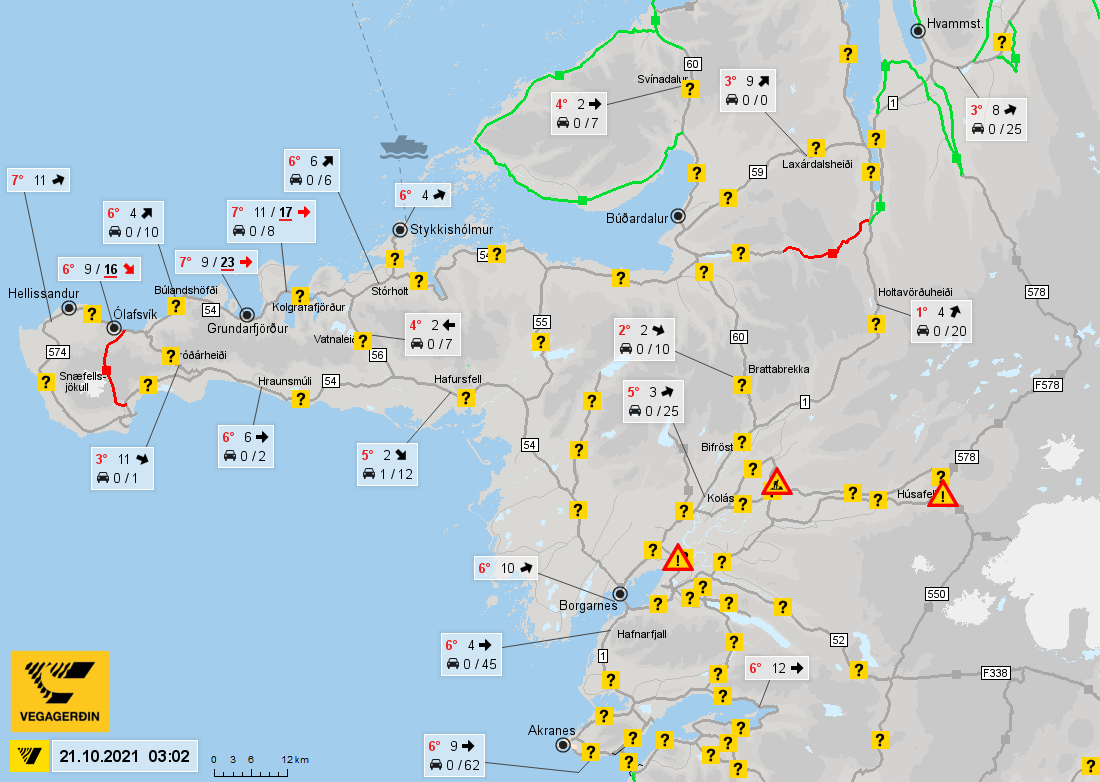Open the Grundarfjörður weather box with 9 / 23
The image size is (1100, 782).
click(x=216, y=262)
